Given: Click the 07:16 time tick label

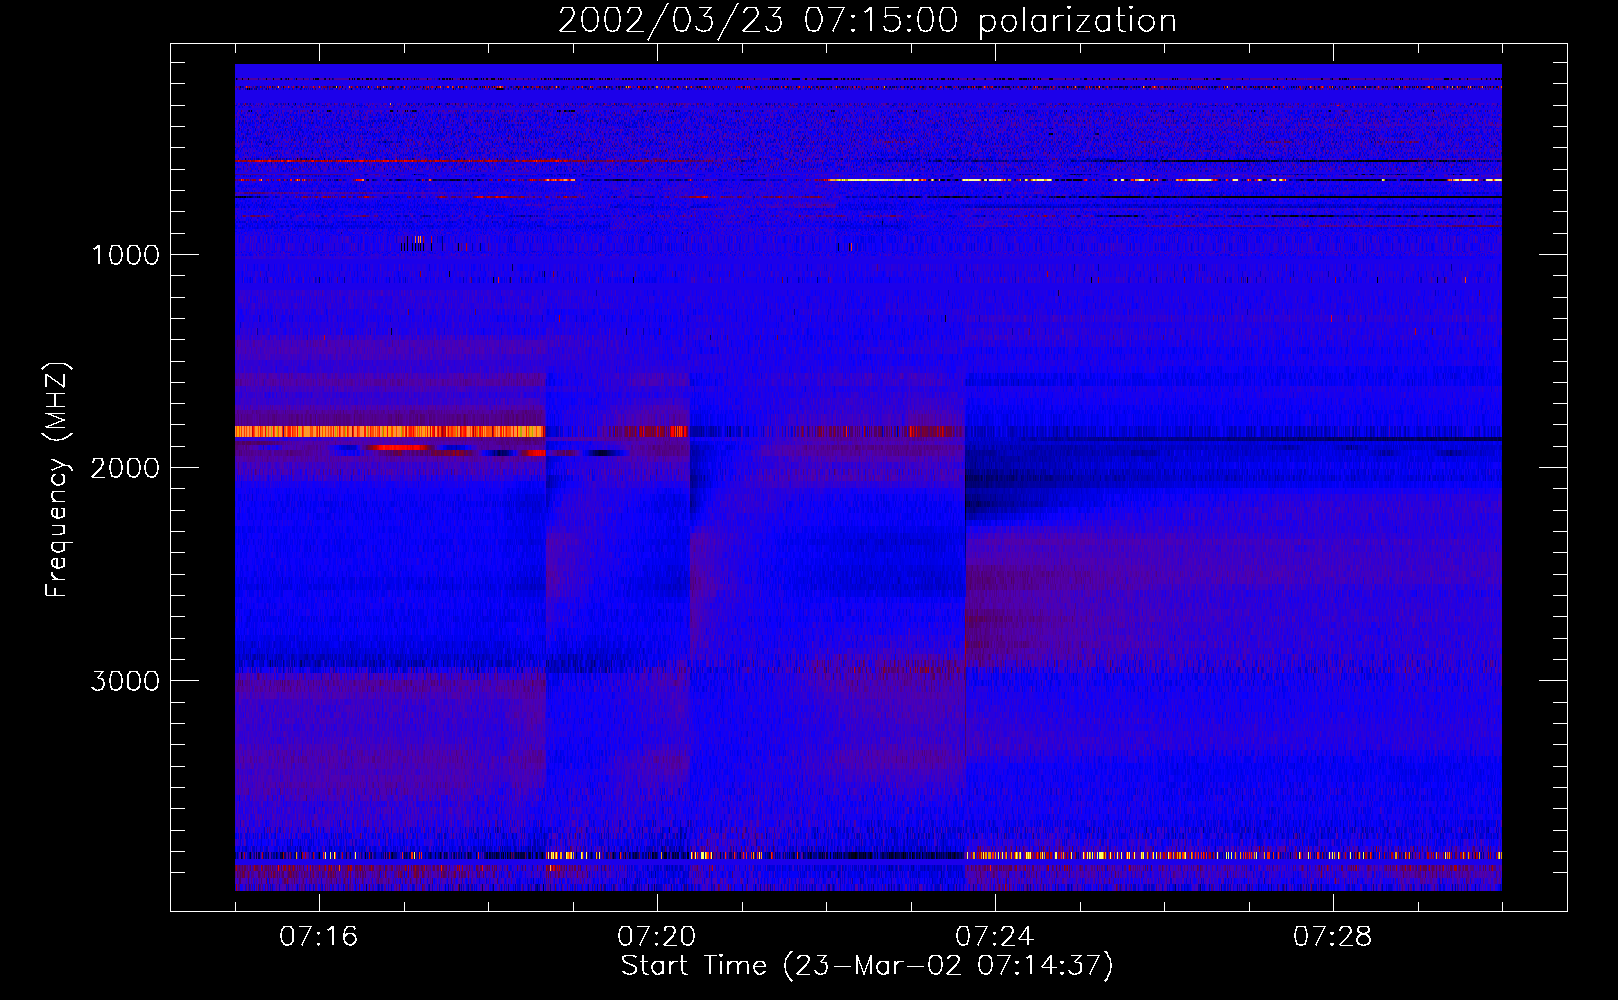Looking at the screenshot, I should pyautogui.click(x=319, y=937).
